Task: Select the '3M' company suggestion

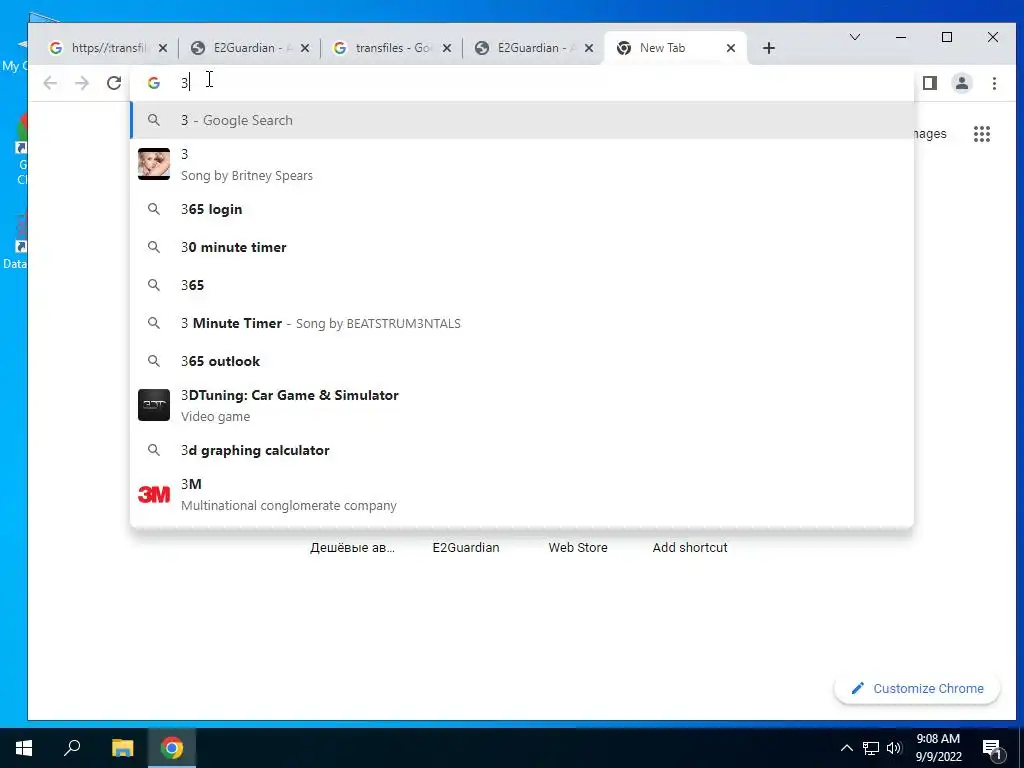Action: (x=522, y=494)
